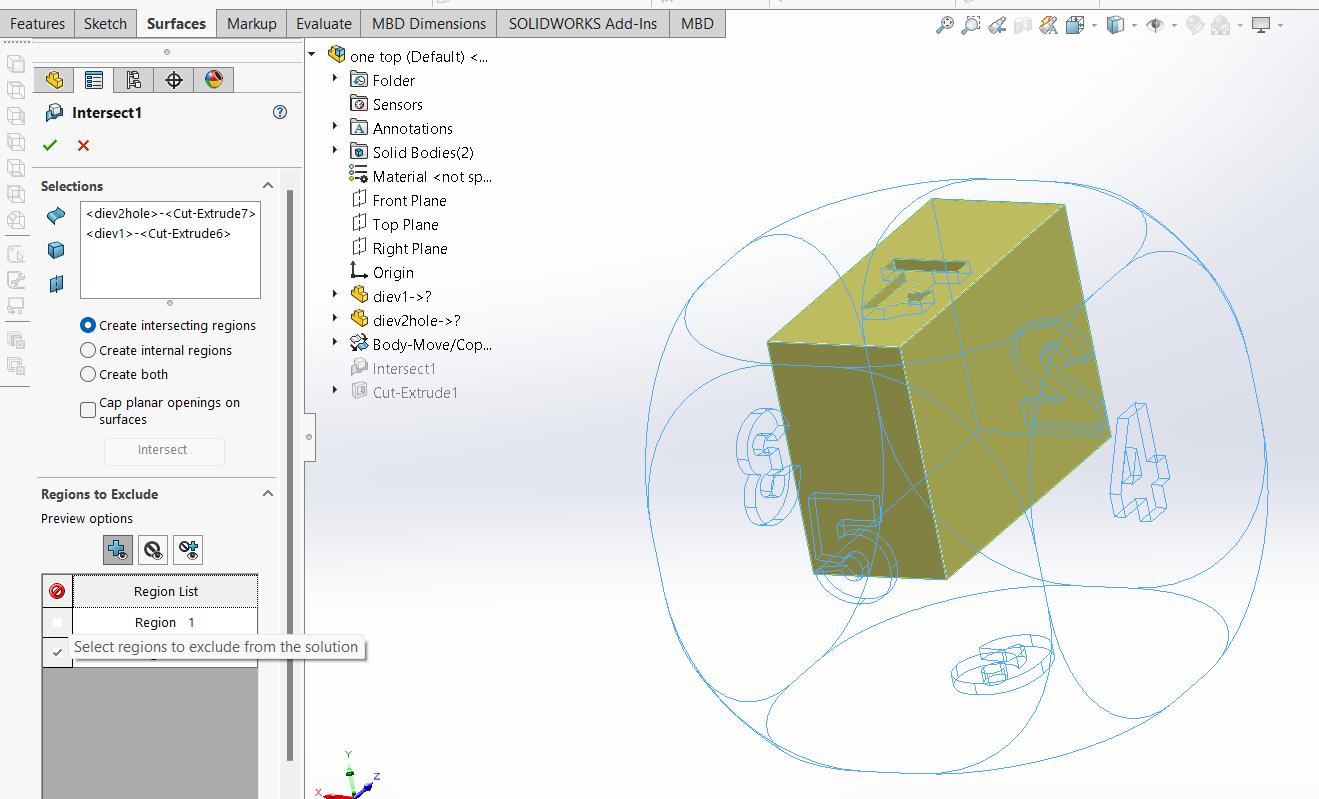Select the diev2hole Cut-Extrude7 selection entry
Screen dimensions: 1319x799
click(170, 213)
